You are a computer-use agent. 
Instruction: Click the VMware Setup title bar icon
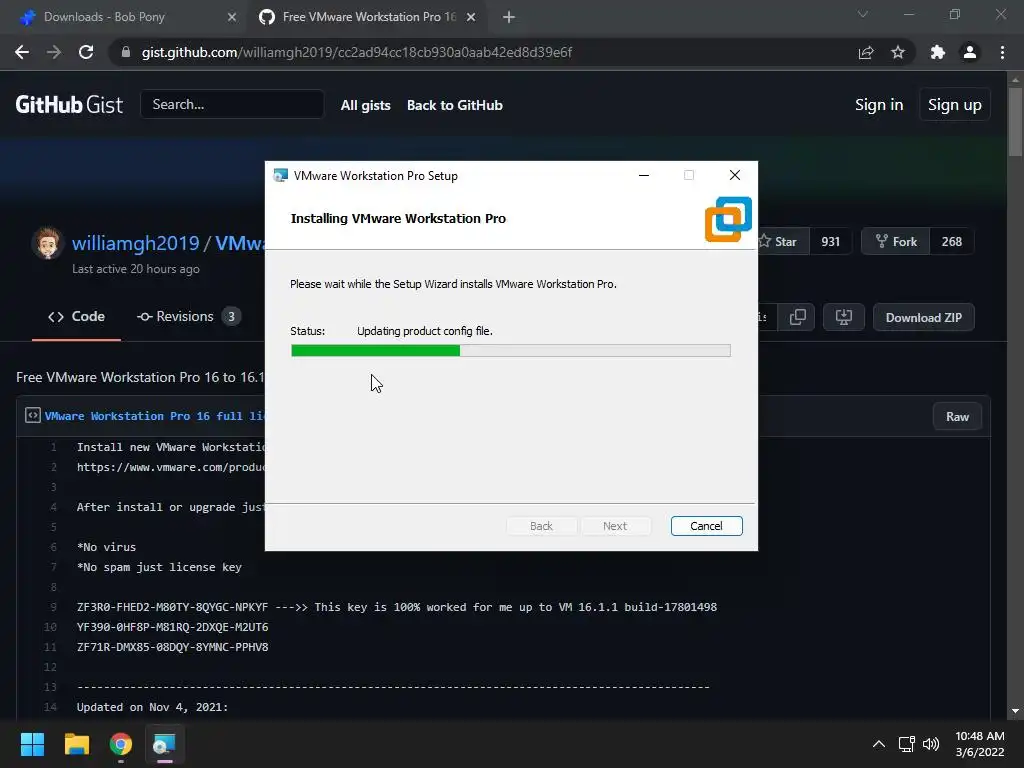click(281, 176)
